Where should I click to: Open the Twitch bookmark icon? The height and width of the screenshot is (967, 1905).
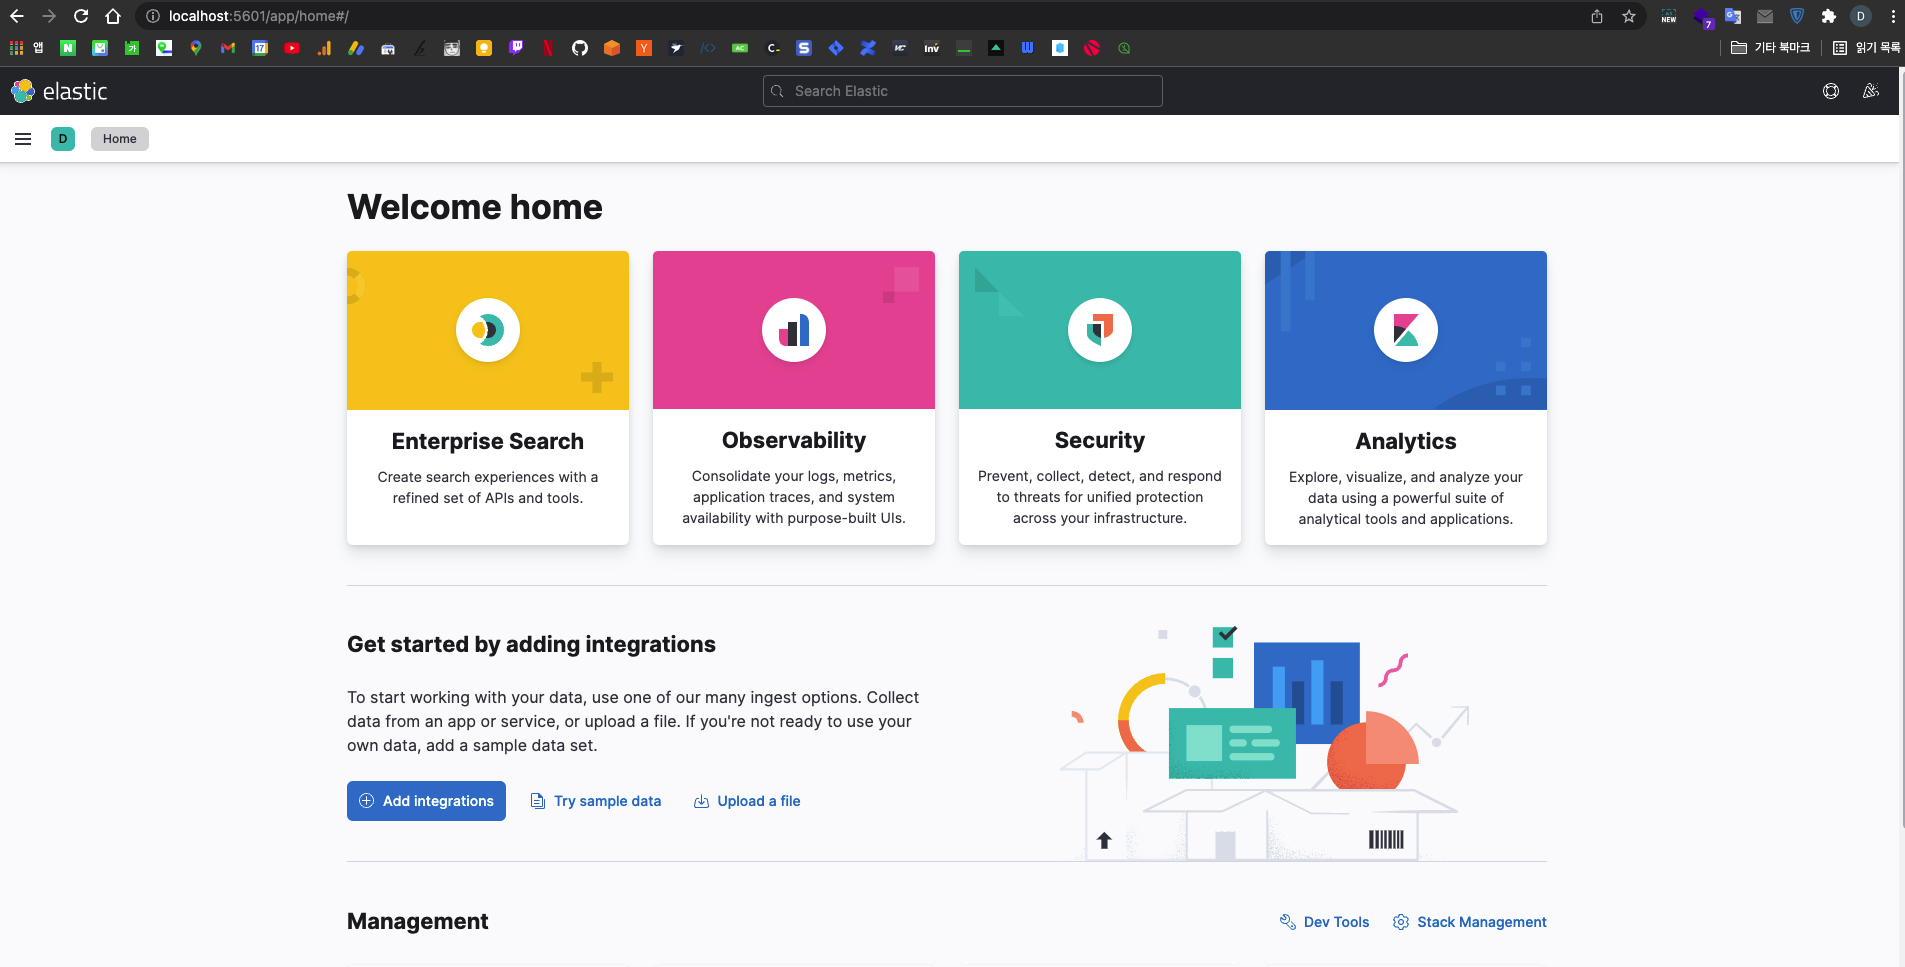[516, 48]
